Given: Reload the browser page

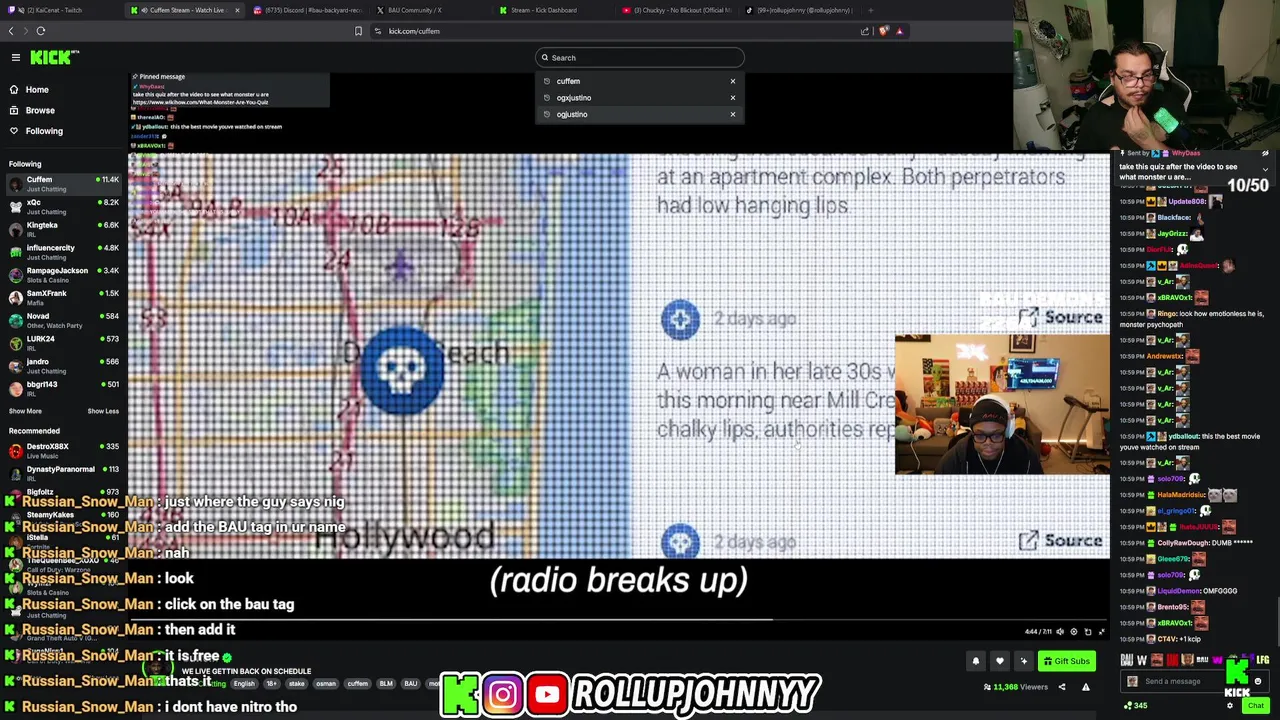Looking at the screenshot, I should (x=41, y=31).
